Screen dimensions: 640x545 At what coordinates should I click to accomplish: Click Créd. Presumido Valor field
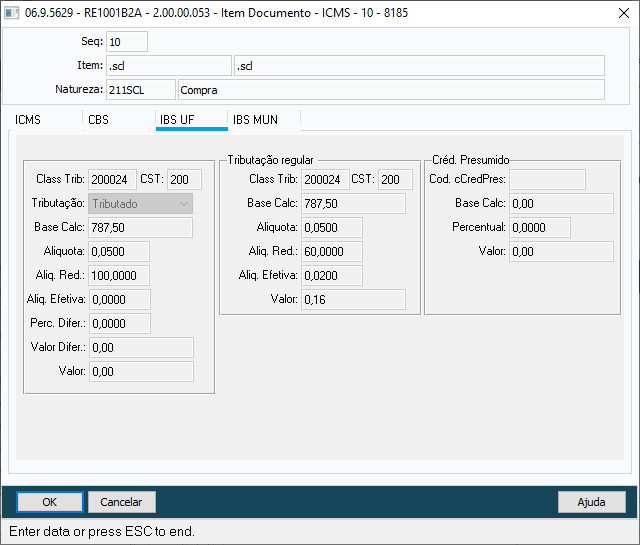pyautogui.click(x=561, y=251)
